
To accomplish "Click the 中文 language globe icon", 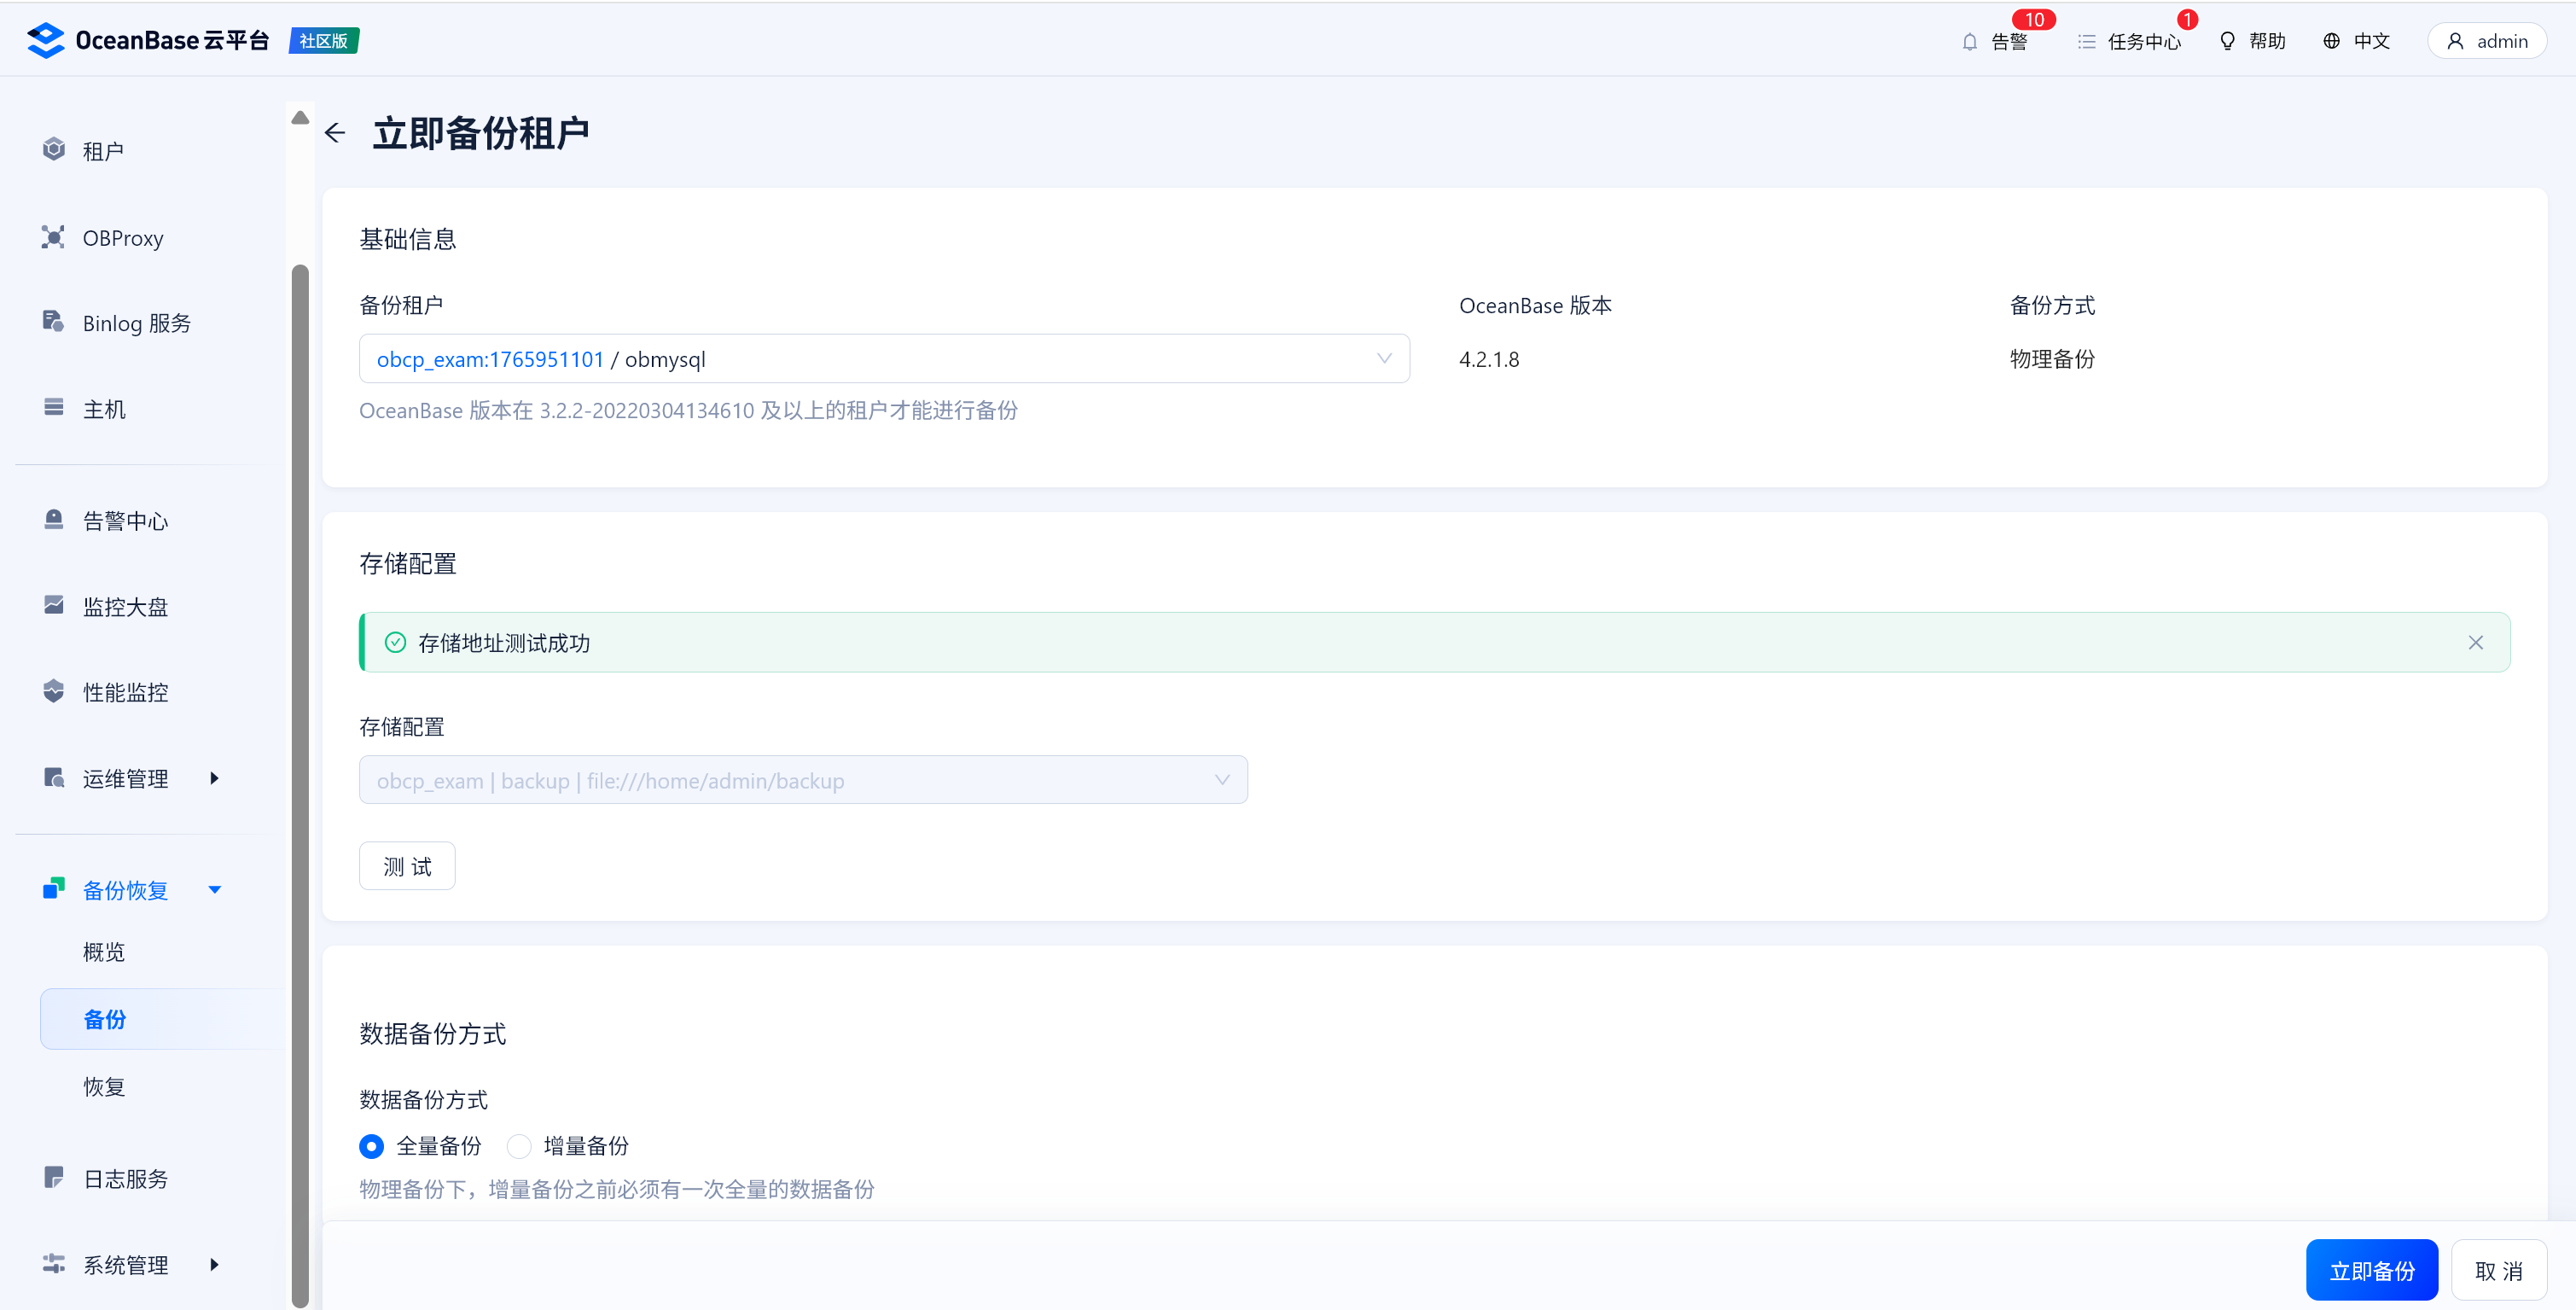I will pos(2331,41).
